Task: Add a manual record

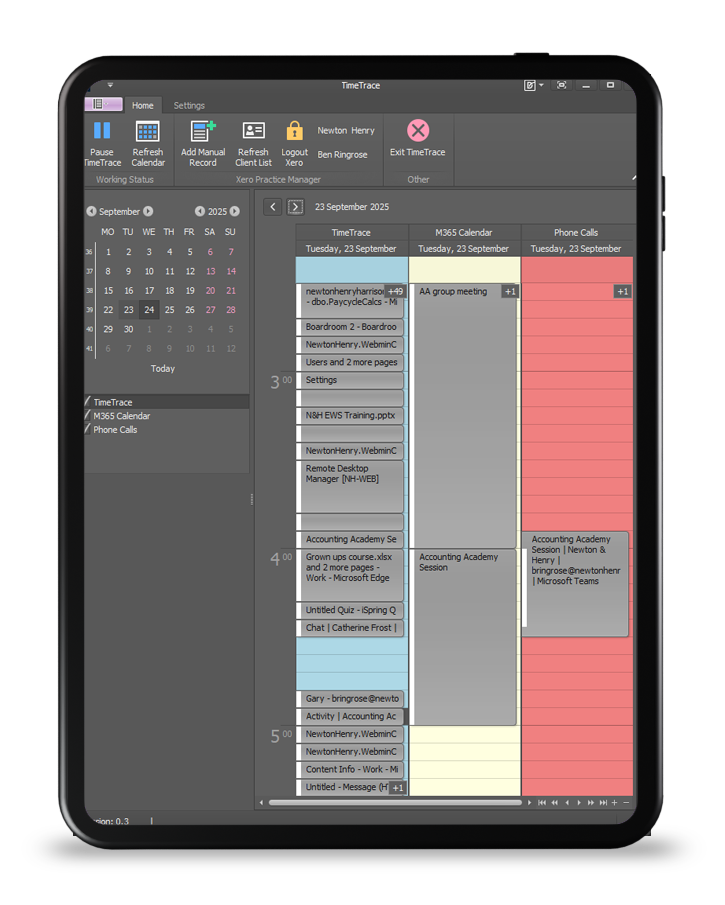Action: point(203,131)
